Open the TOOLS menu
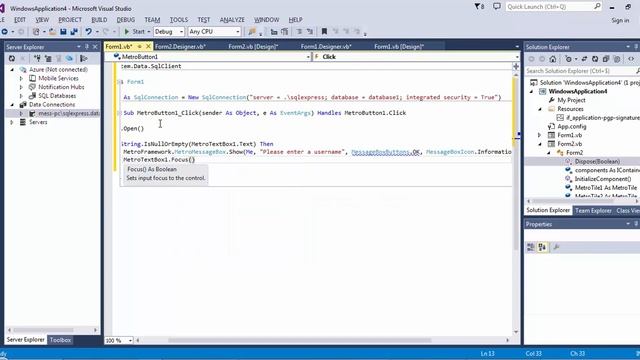This screenshot has height=360, width=640. pos(179,20)
